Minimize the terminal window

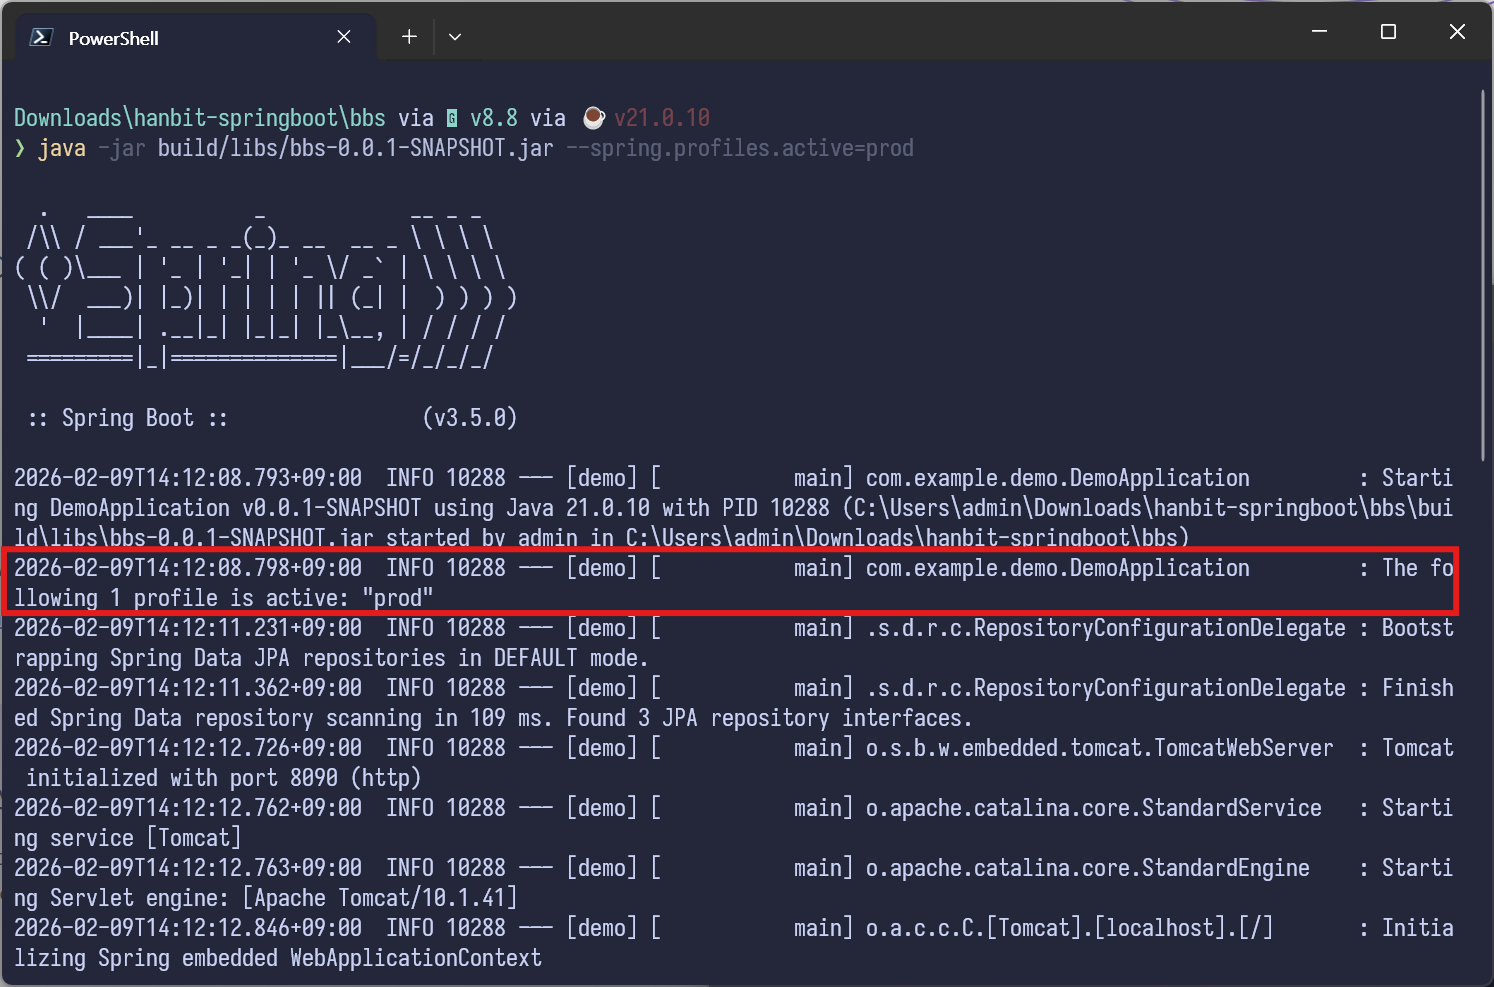(x=1319, y=32)
